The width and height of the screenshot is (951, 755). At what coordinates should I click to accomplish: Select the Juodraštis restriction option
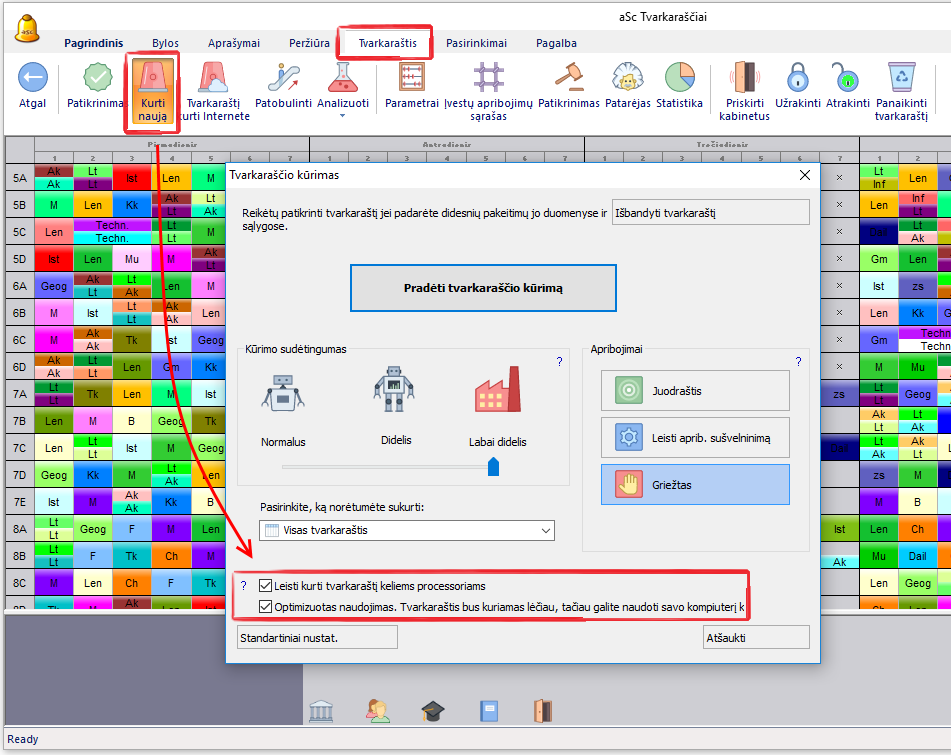(x=695, y=390)
